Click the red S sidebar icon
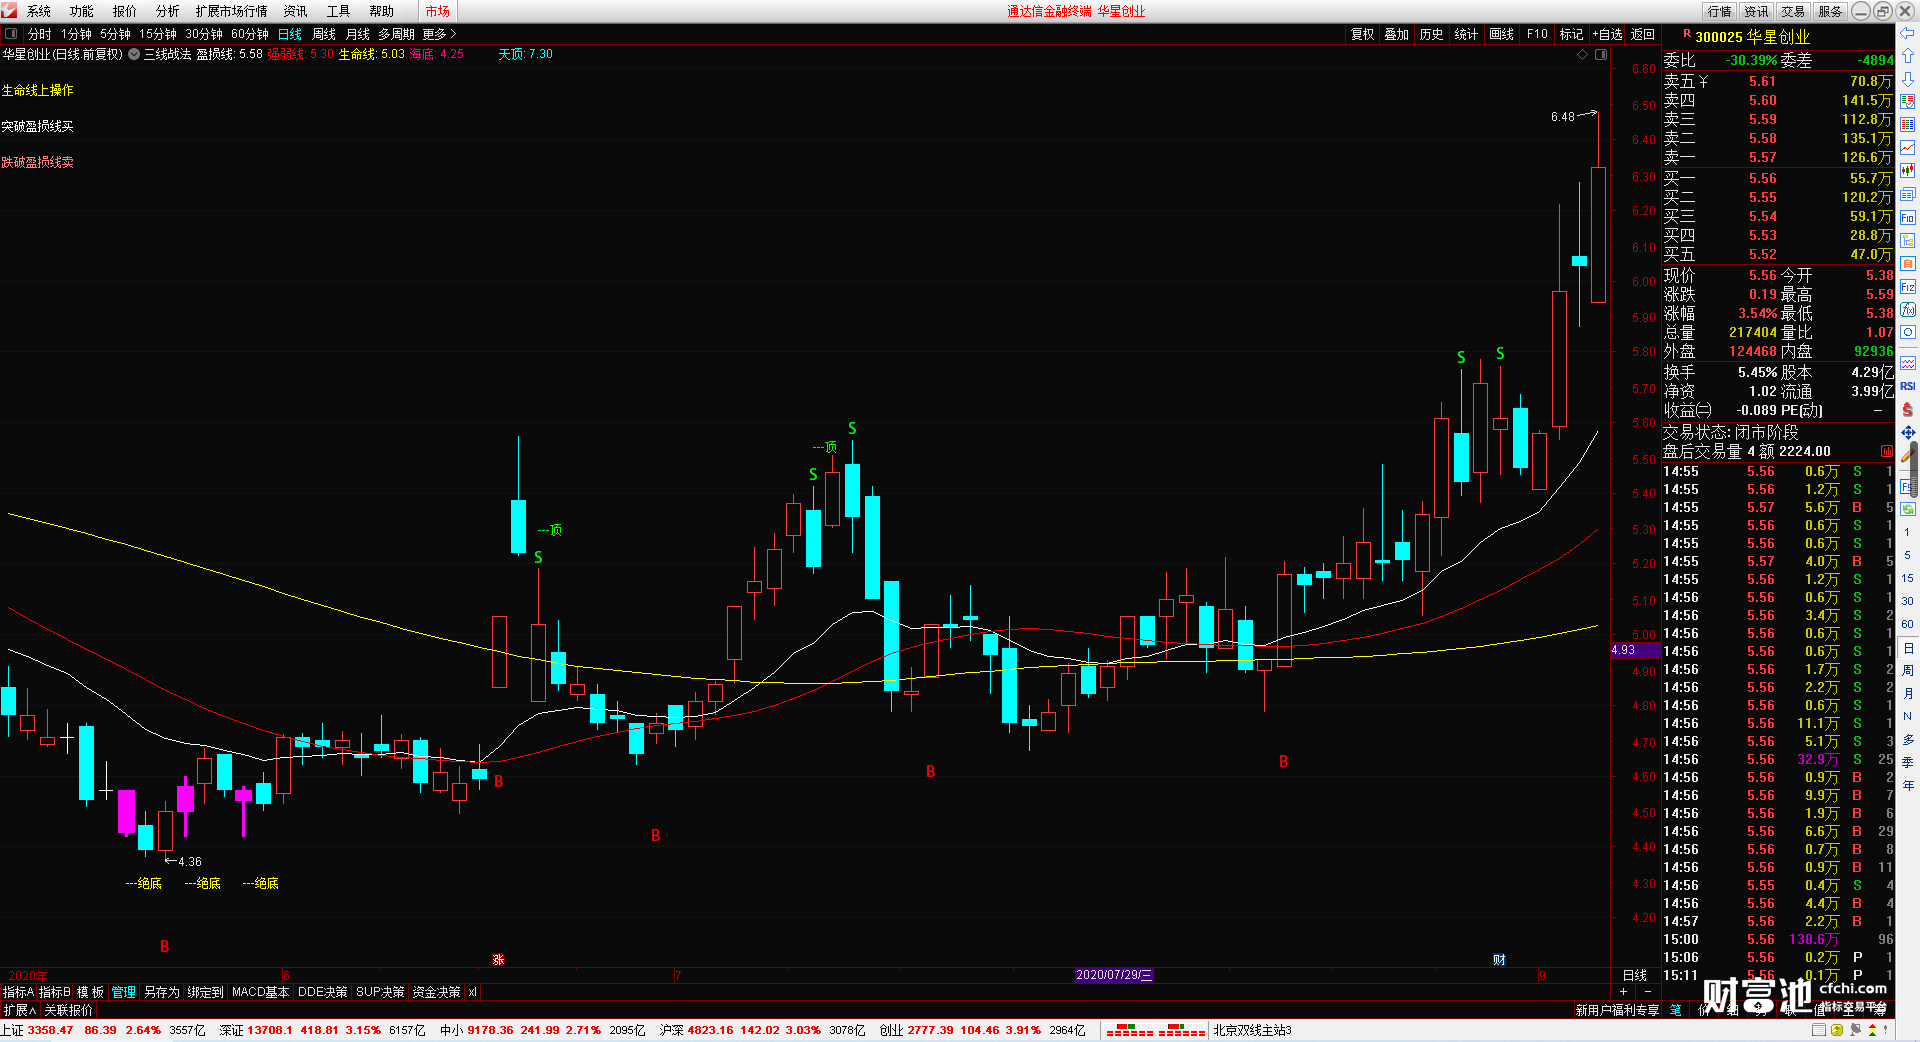Viewport: 1920px width, 1042px height. [1908, 409]
